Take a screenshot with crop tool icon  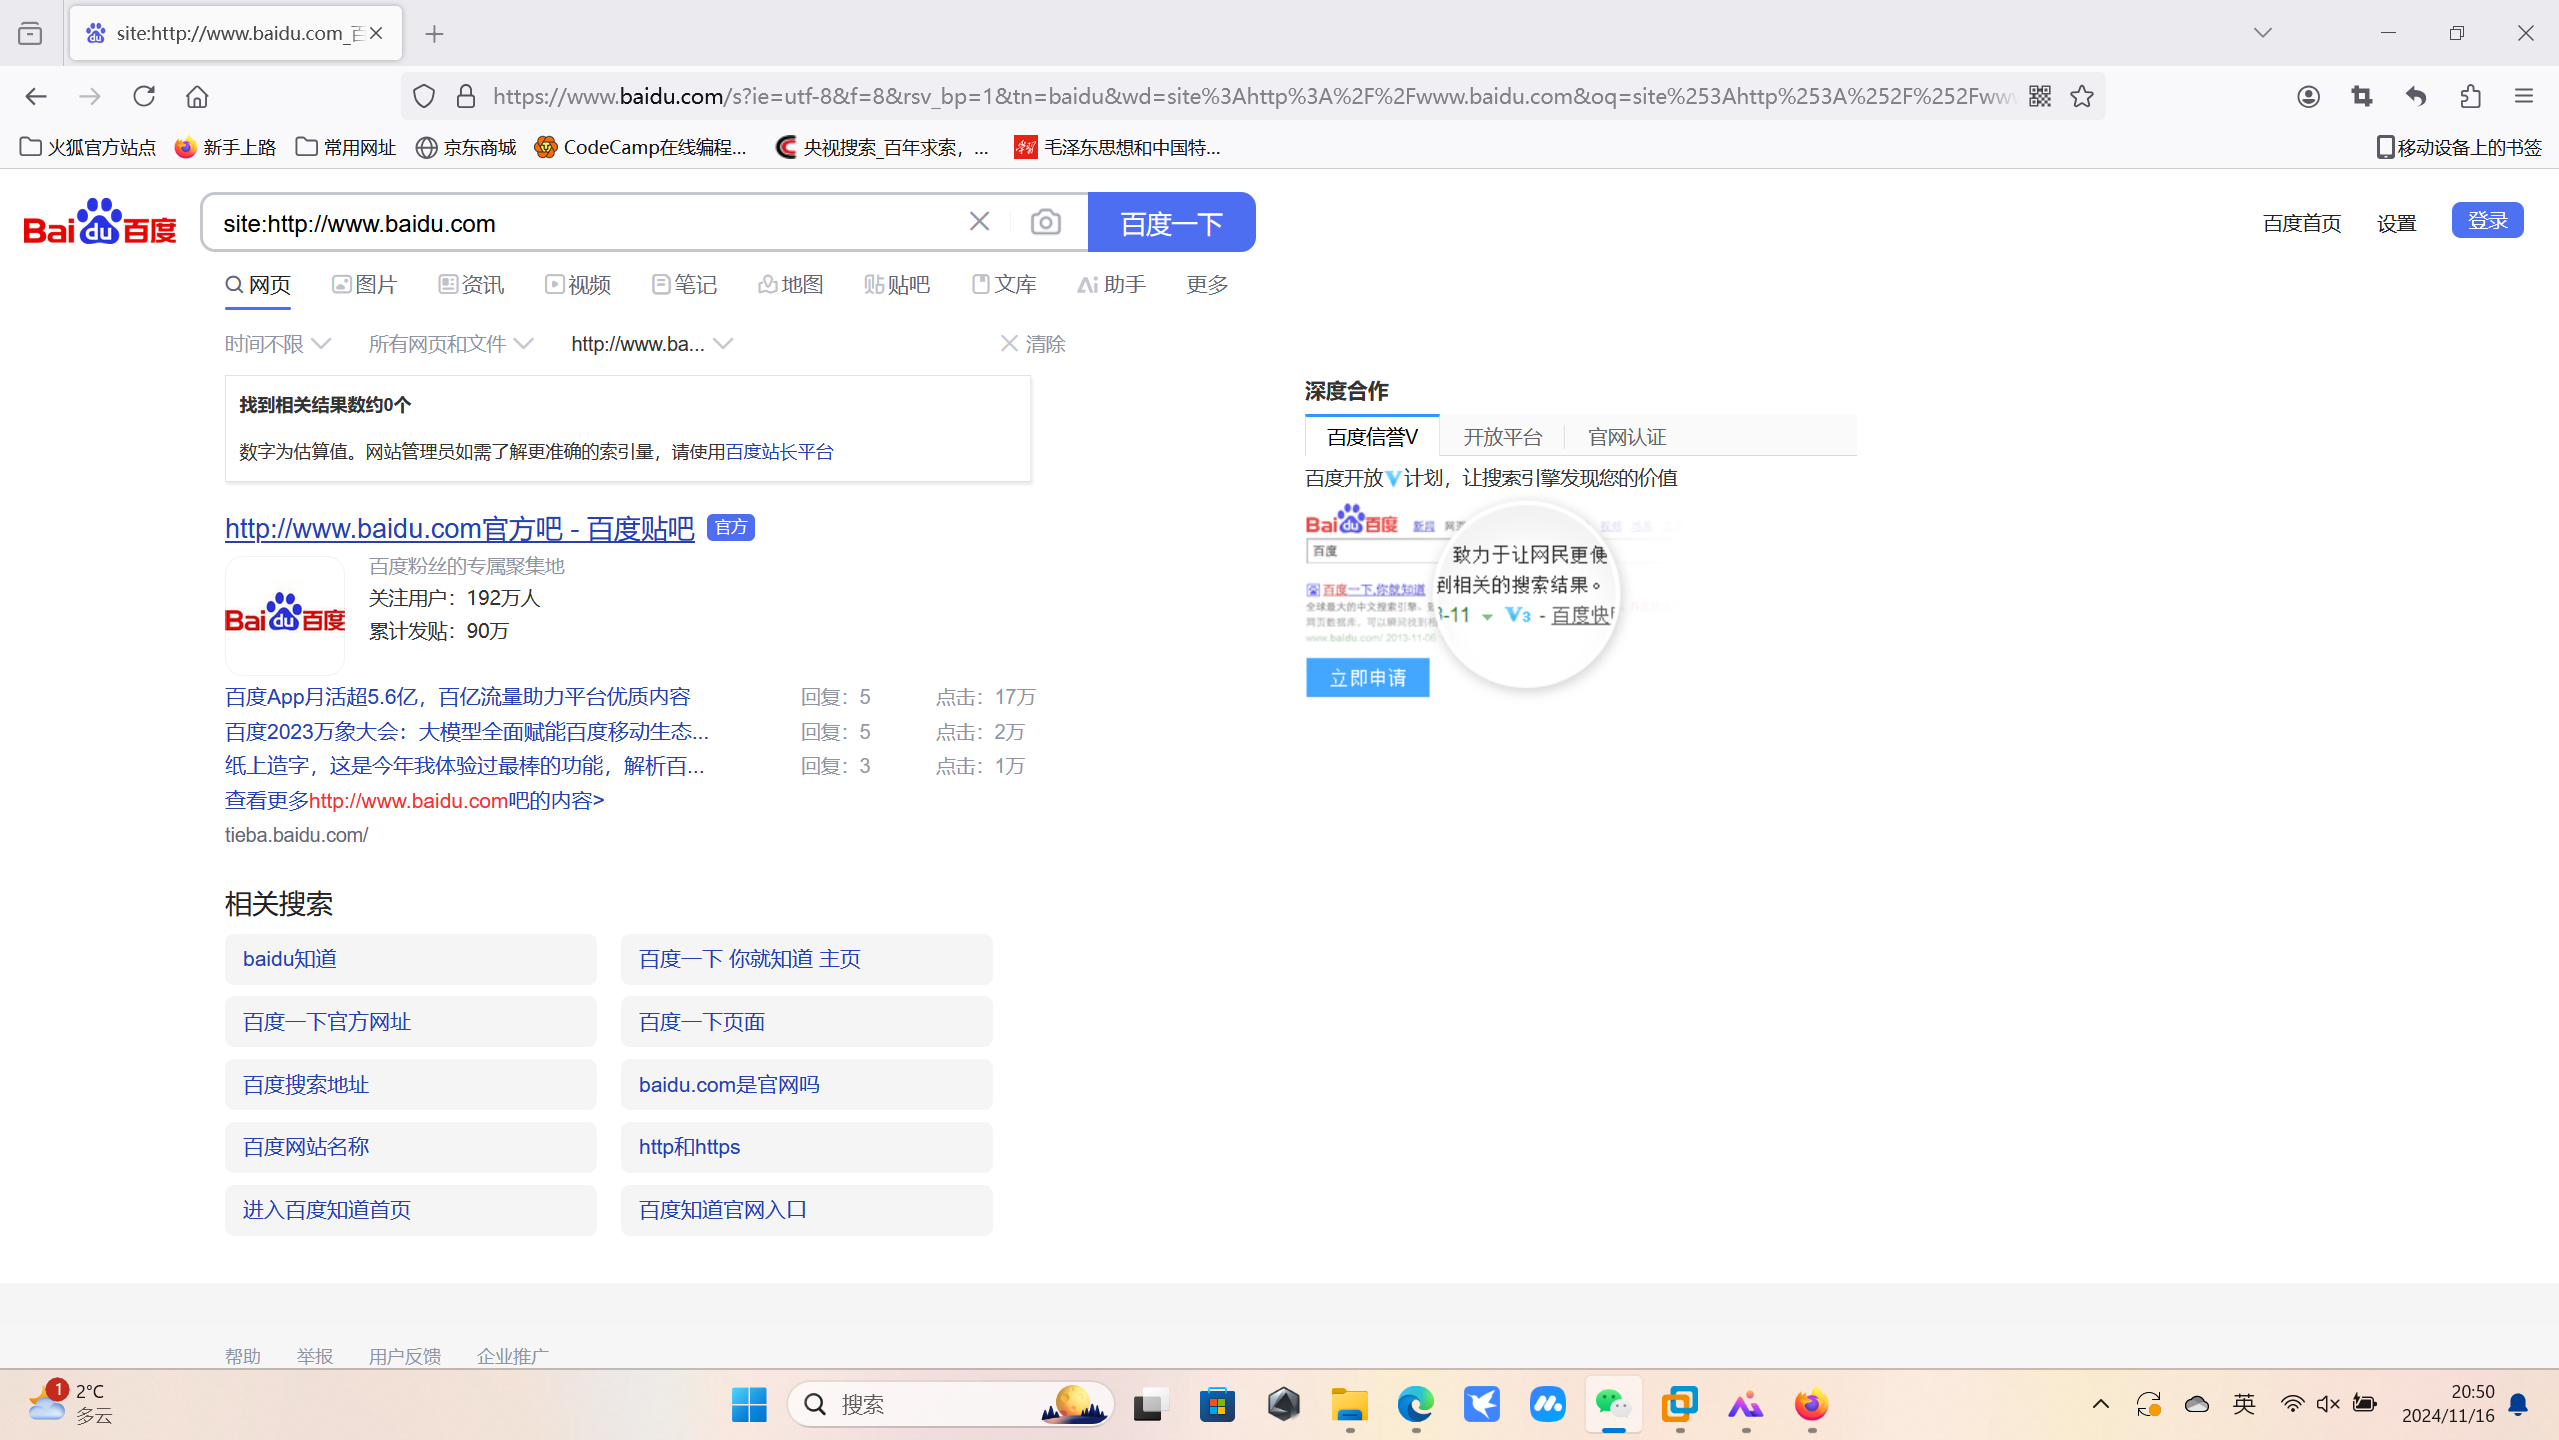click(2362, 96)
